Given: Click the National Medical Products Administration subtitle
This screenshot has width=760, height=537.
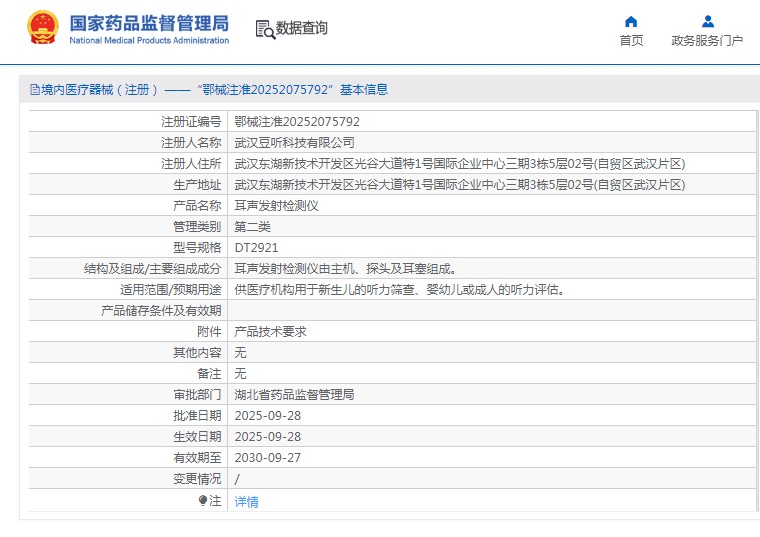Looking at the screenshot, I should tap(149, 40).
